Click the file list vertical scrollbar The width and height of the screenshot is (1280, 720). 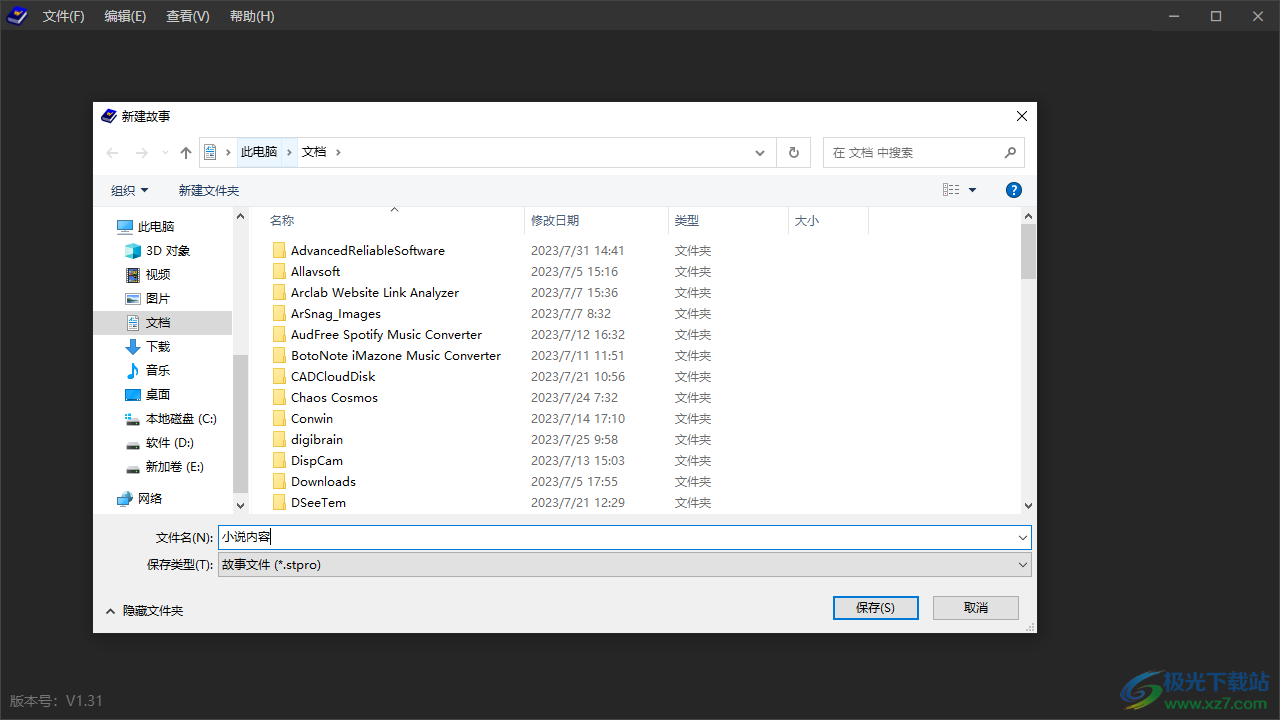1028,360
